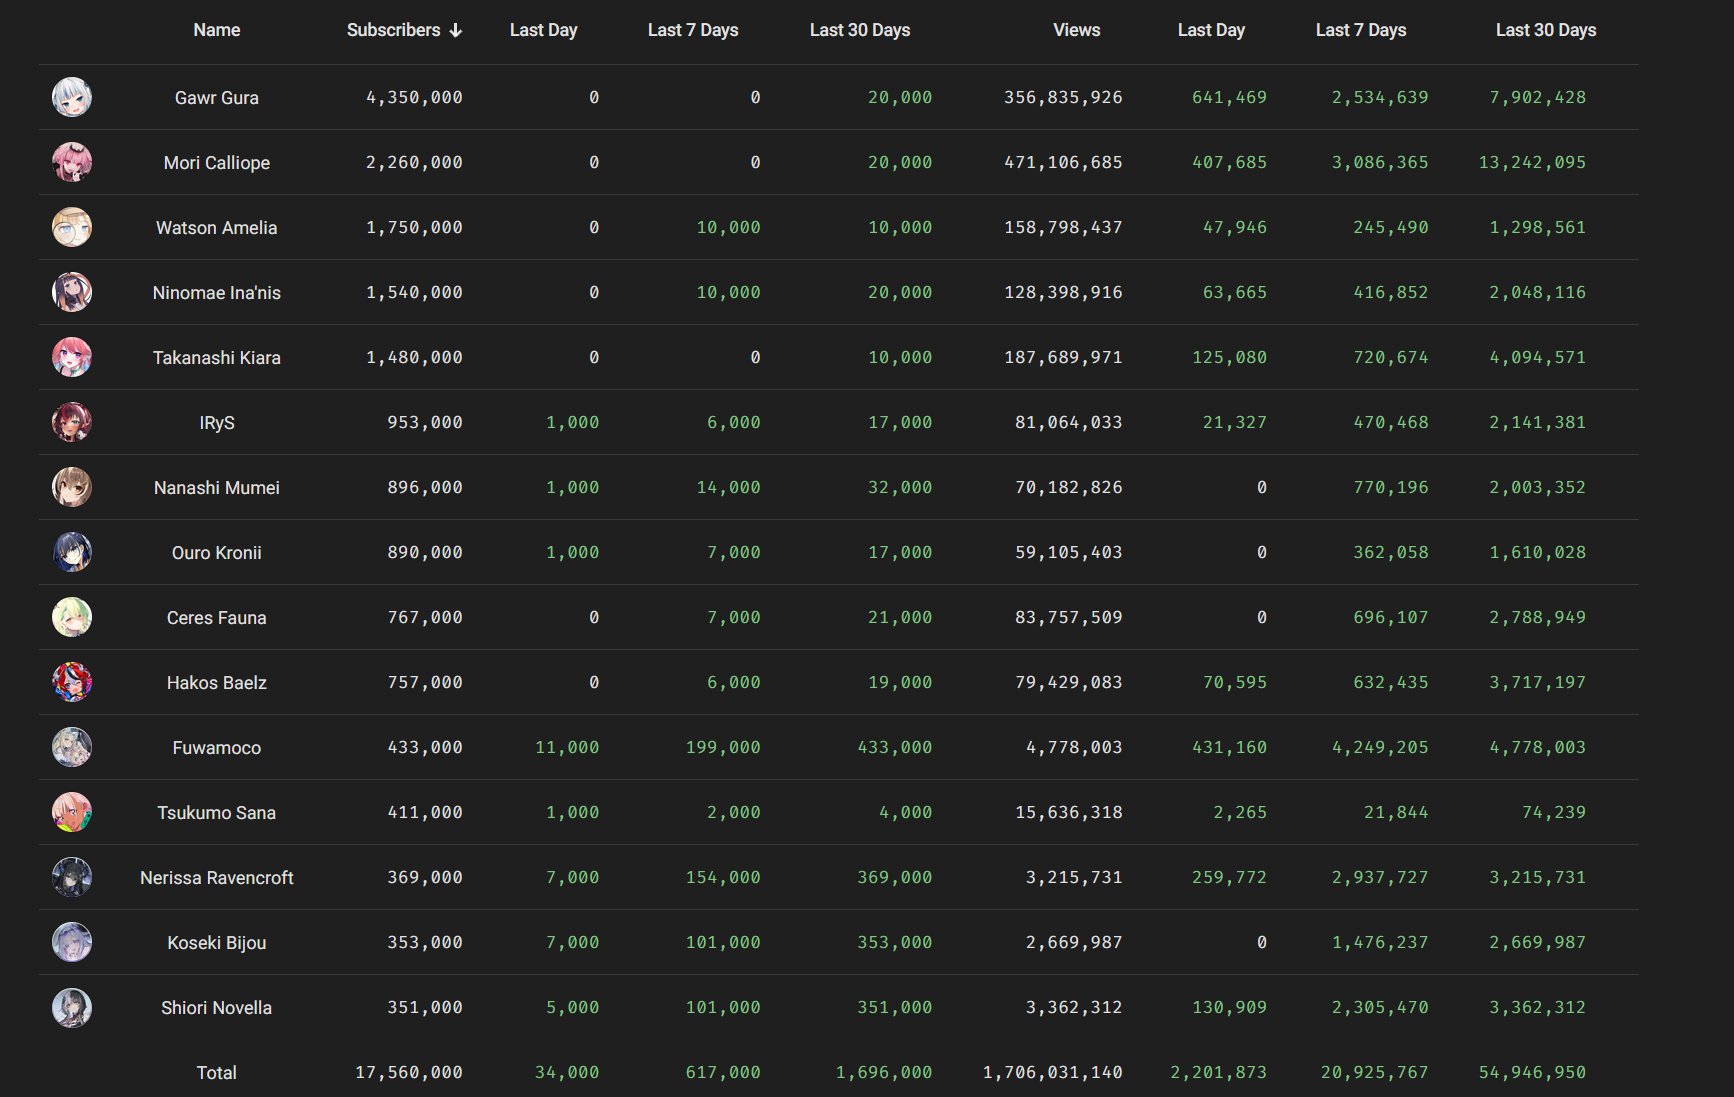Sort by subscribers Last Day header
This screenshot has width=1734, height=1097.
coord(543,30)
